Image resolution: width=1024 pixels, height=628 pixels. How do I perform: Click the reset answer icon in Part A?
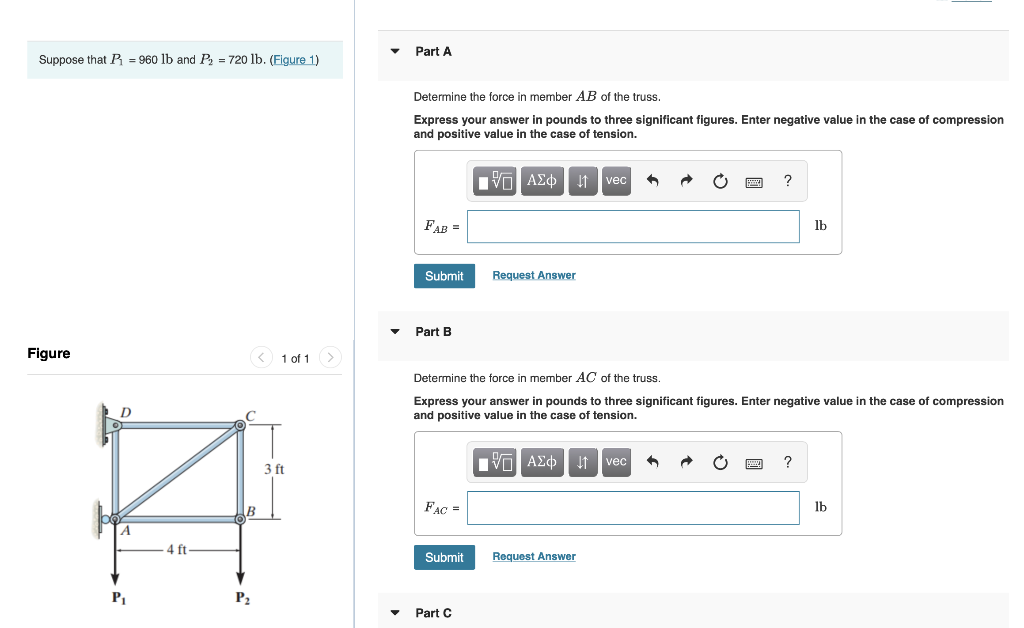tap(720, 181)
